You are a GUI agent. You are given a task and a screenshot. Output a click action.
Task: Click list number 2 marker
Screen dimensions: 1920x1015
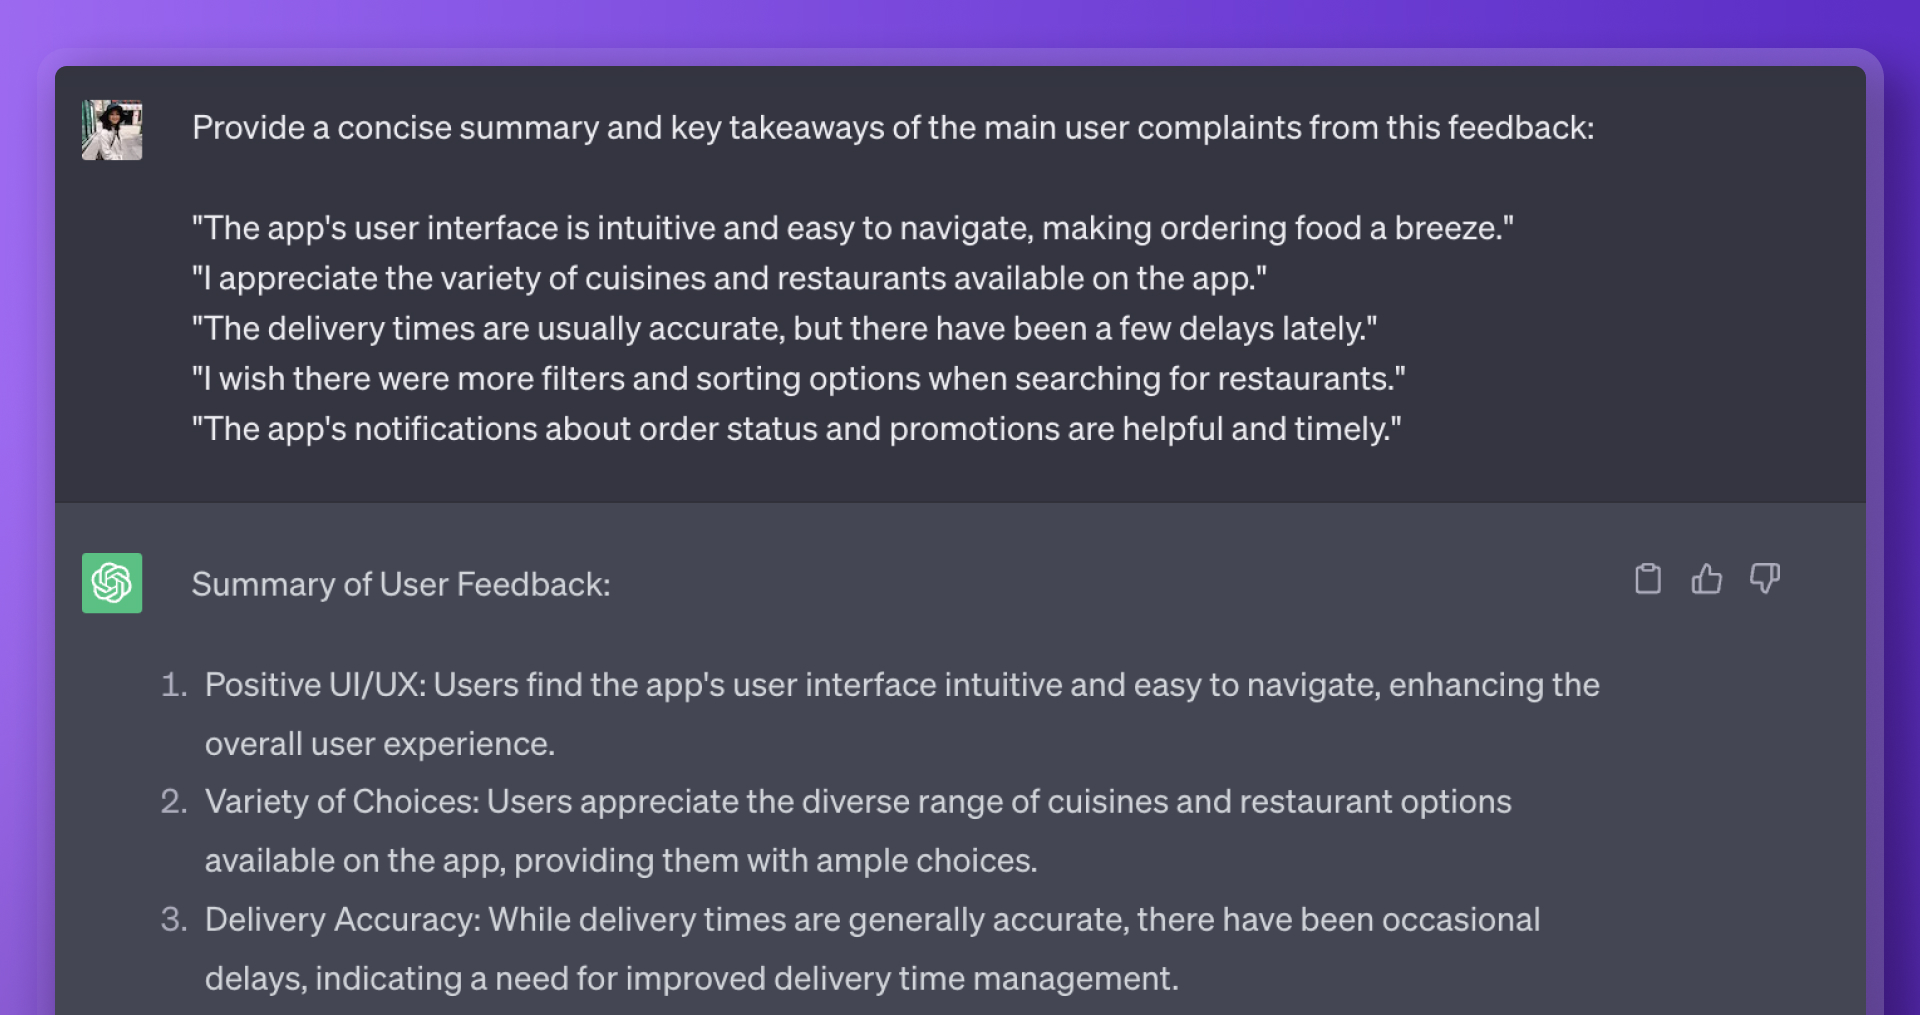[174, 802]
